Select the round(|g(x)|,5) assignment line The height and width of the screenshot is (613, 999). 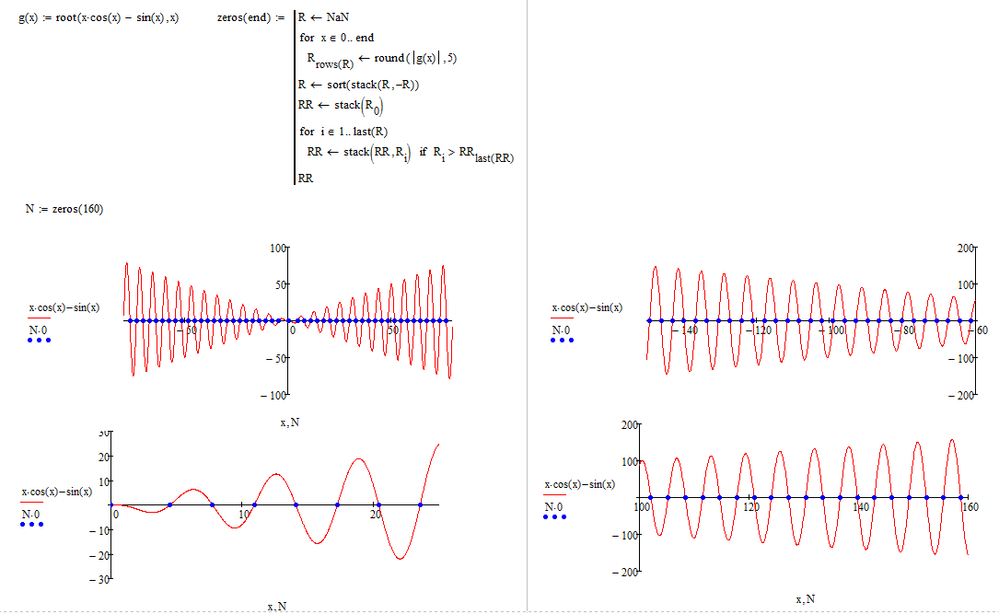coord(382,60)
